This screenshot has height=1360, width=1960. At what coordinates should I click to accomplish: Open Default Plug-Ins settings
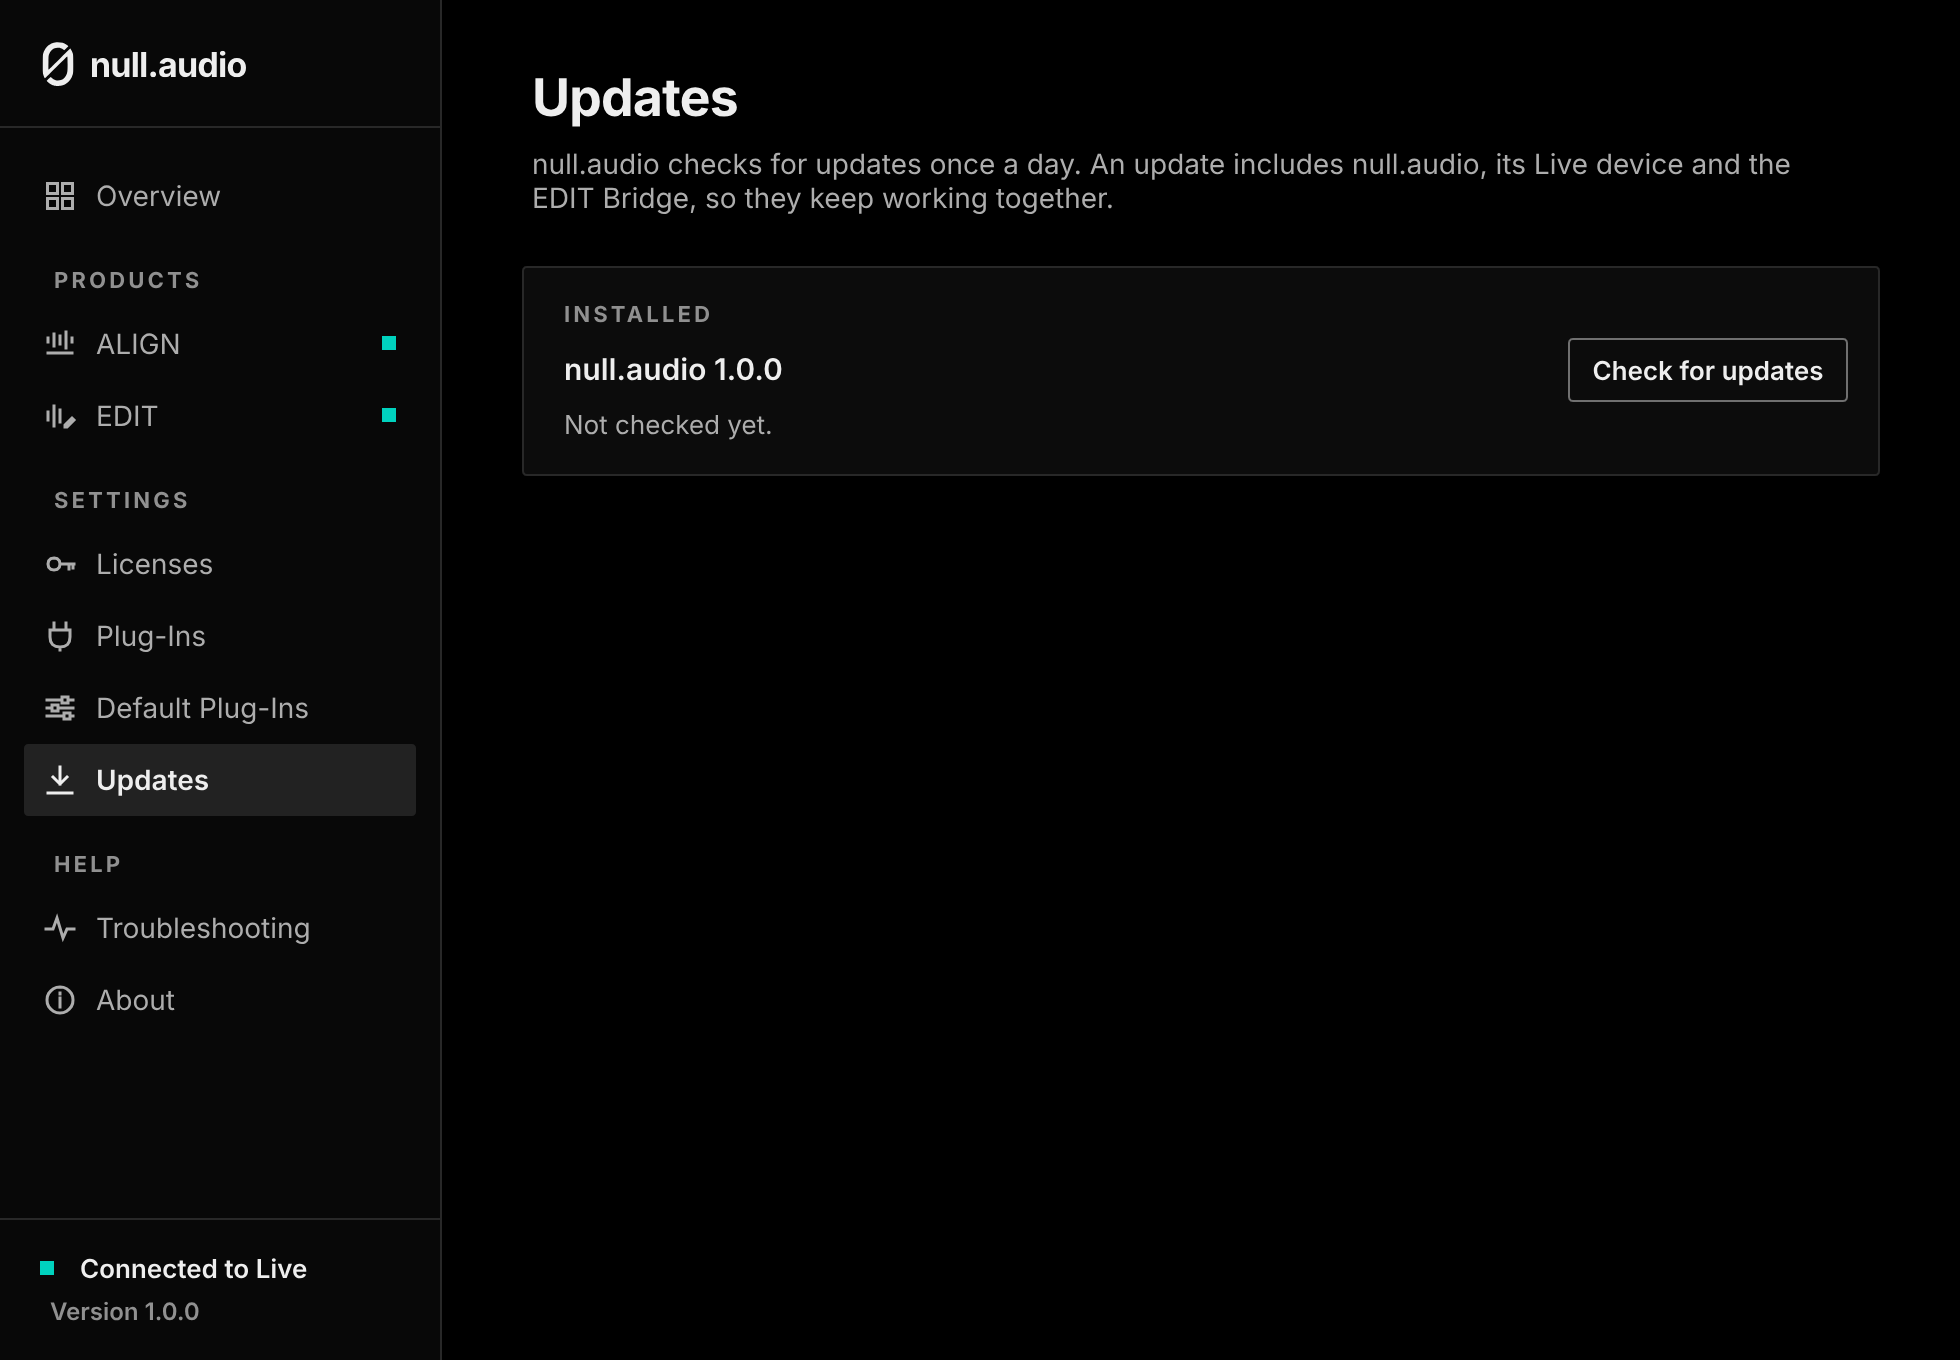point(220,708)
